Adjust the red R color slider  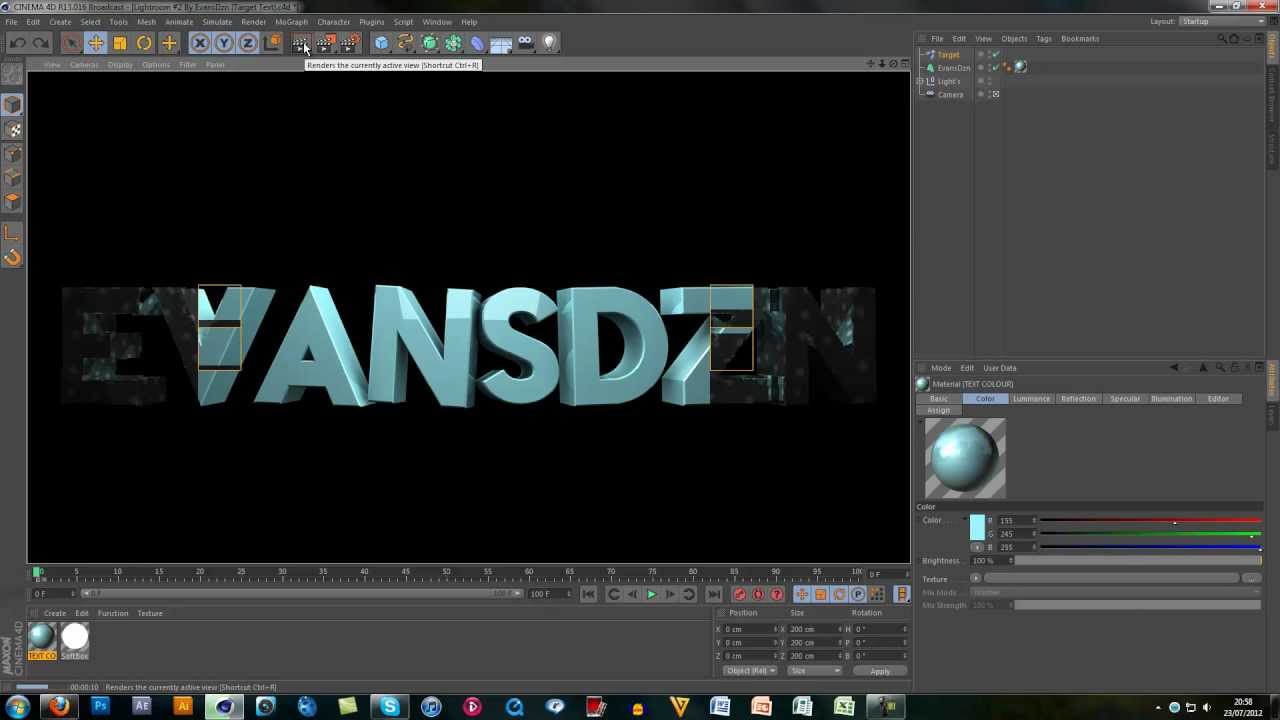click(1151, 521)
